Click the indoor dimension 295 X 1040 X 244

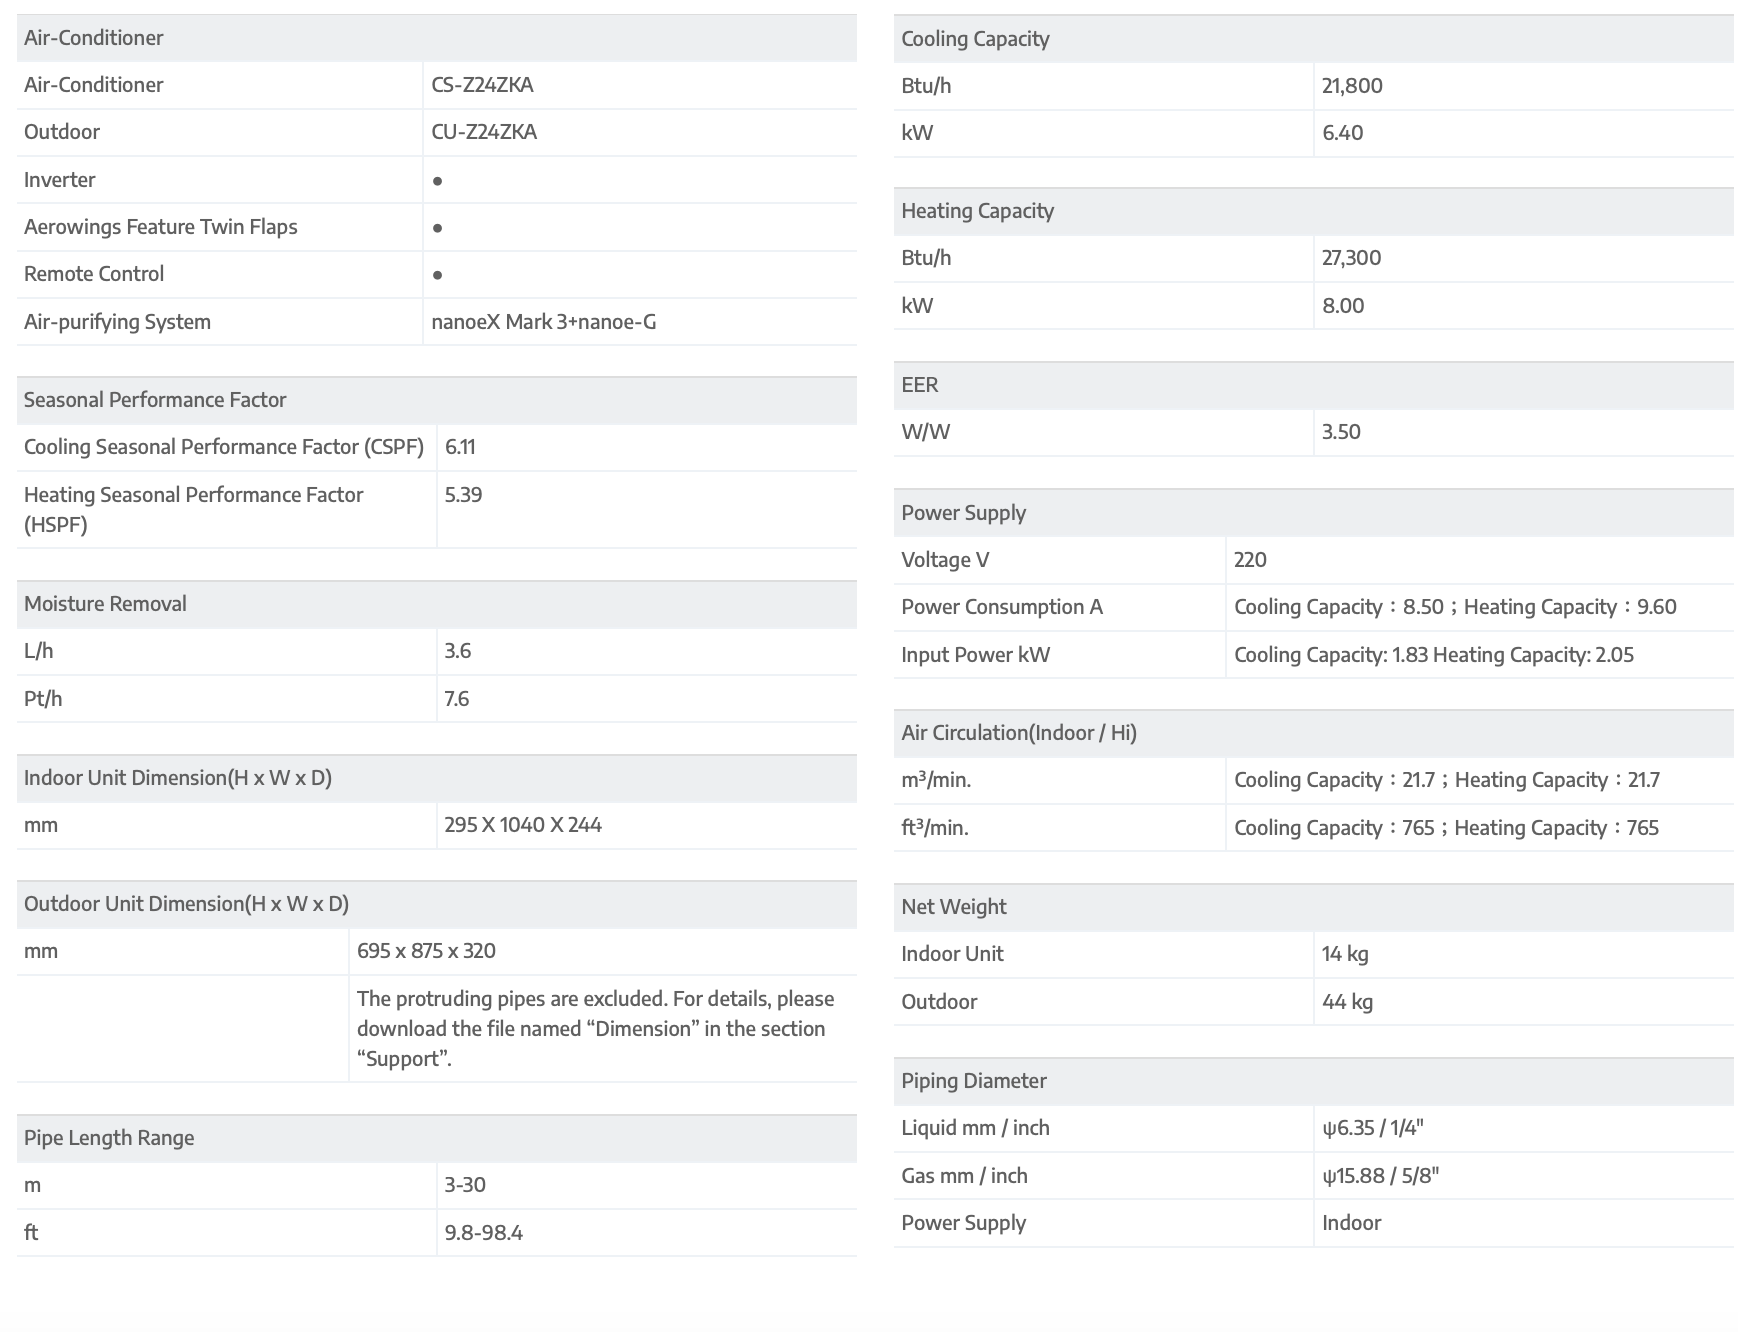(523, 825)
